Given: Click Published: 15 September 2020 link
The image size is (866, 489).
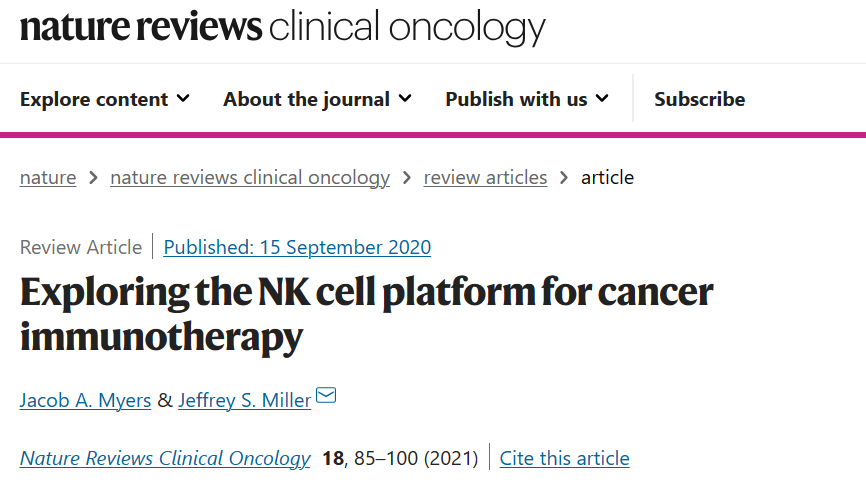Looking at the screenshot, I should pos(297,248).
